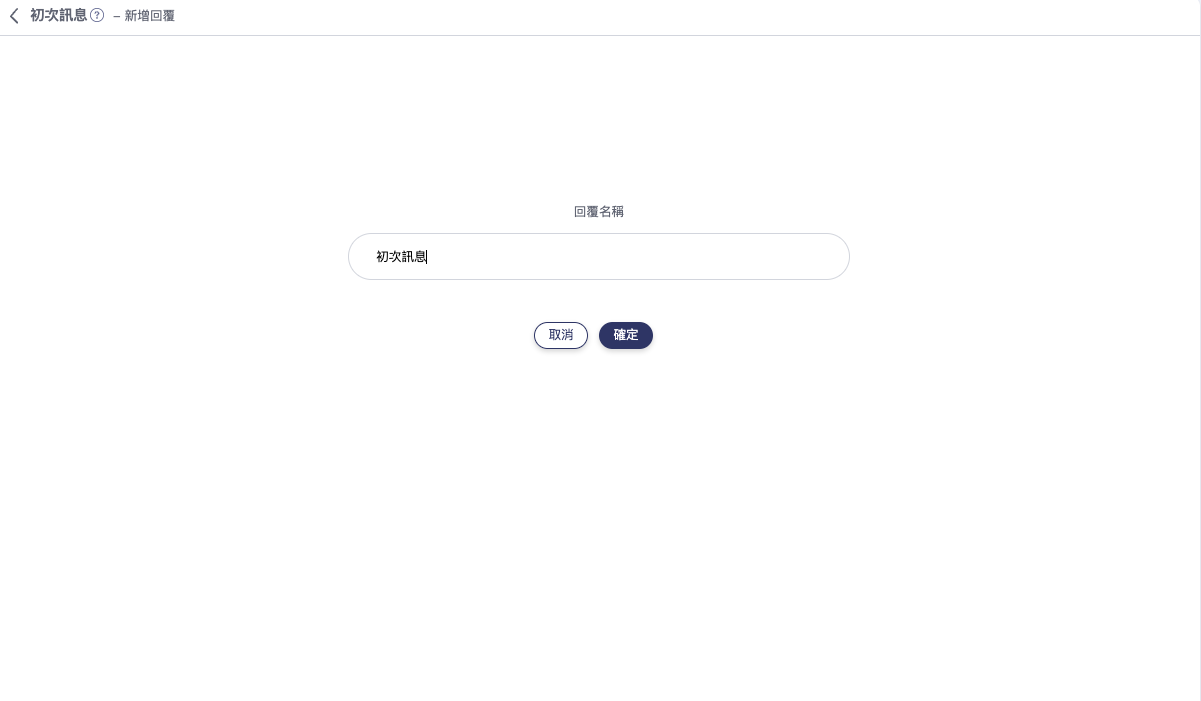
Task: Click the outlined 取消 pill button
Action: (561, 335)
